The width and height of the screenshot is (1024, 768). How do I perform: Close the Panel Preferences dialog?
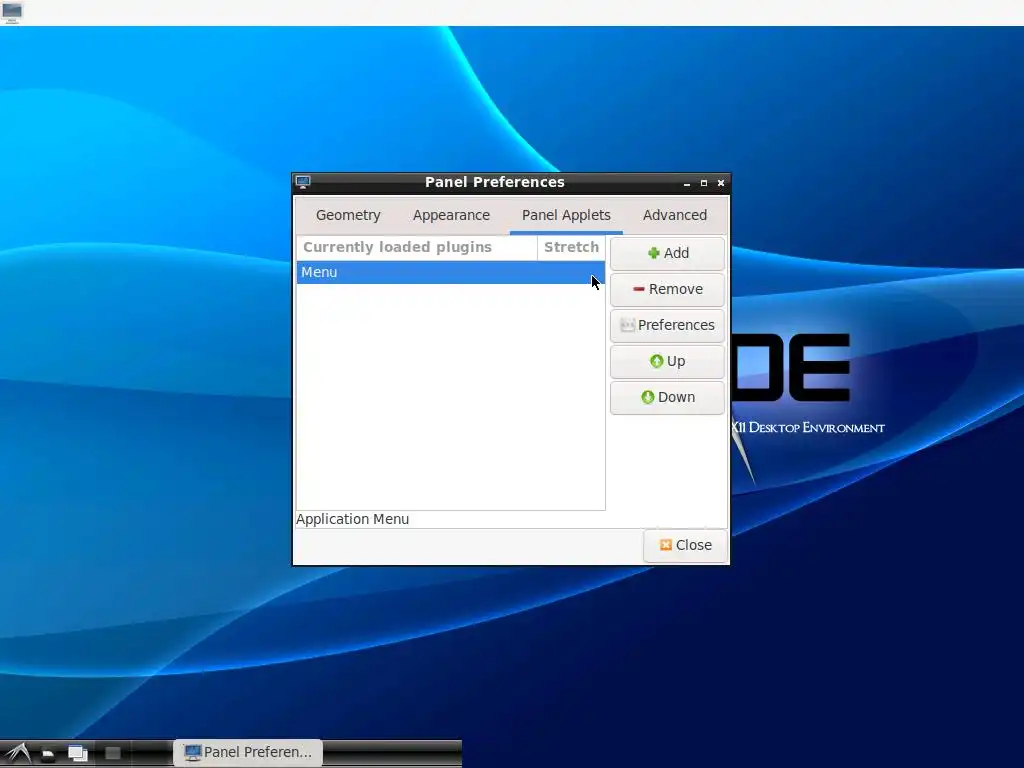tap(685, 545)
